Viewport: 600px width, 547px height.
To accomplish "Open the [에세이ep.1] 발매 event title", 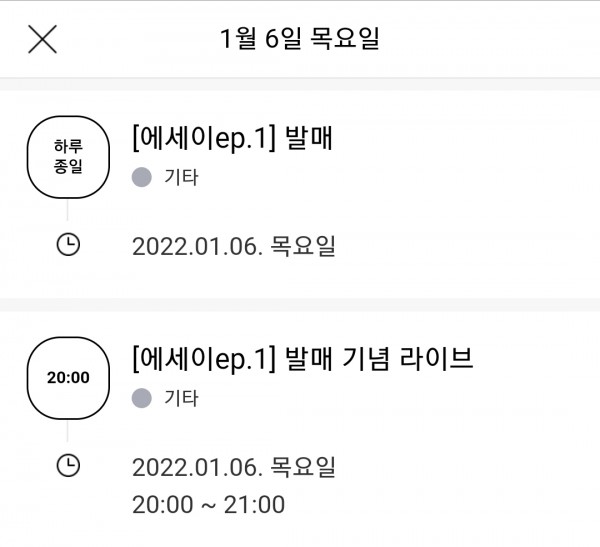I will [232, 138].
